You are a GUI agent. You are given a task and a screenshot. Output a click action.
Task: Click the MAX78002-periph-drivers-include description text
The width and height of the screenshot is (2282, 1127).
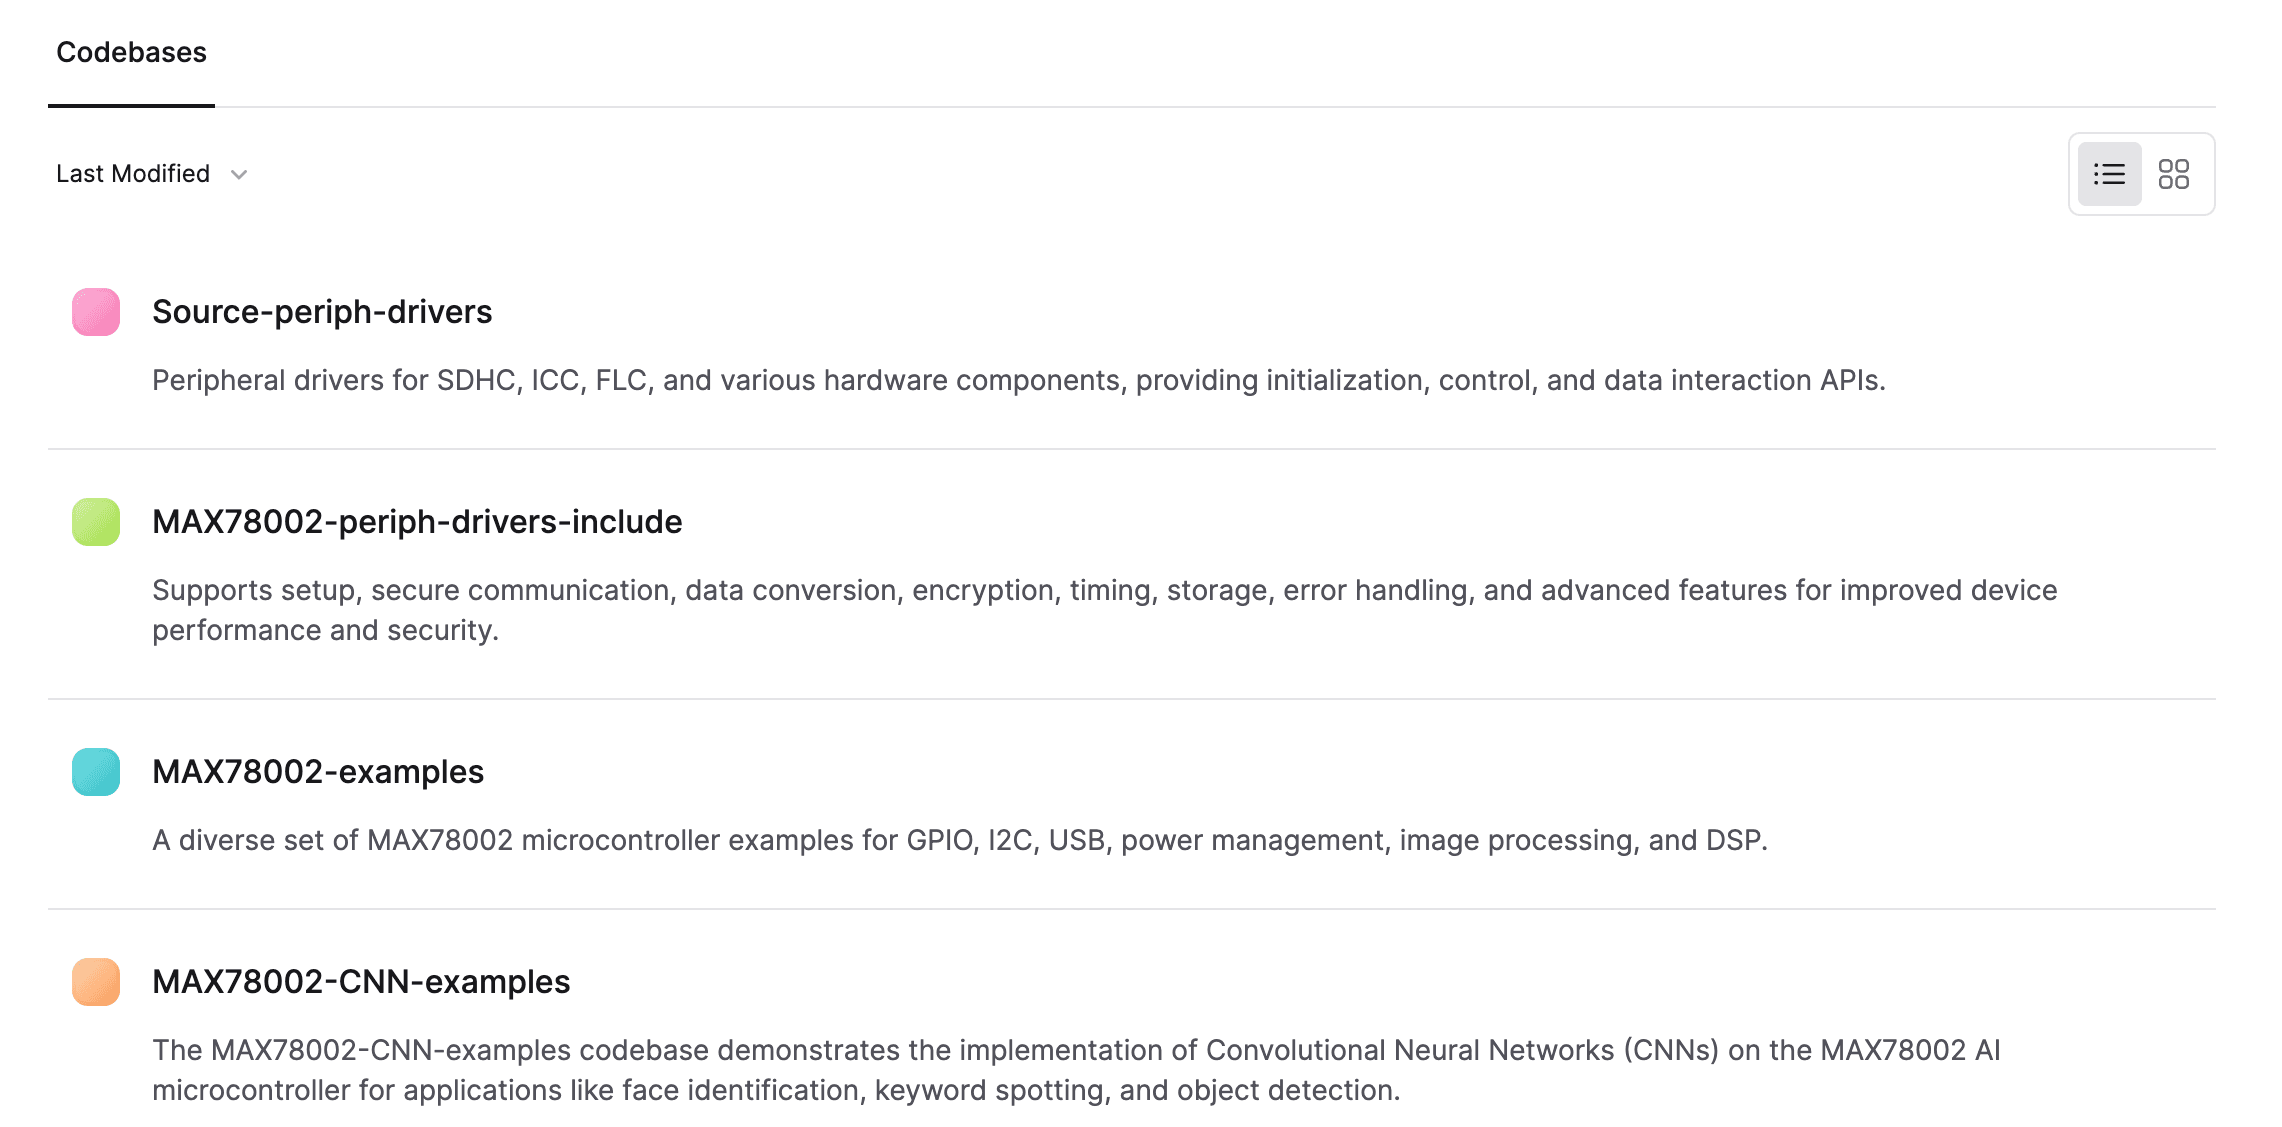coord(1105,610)
